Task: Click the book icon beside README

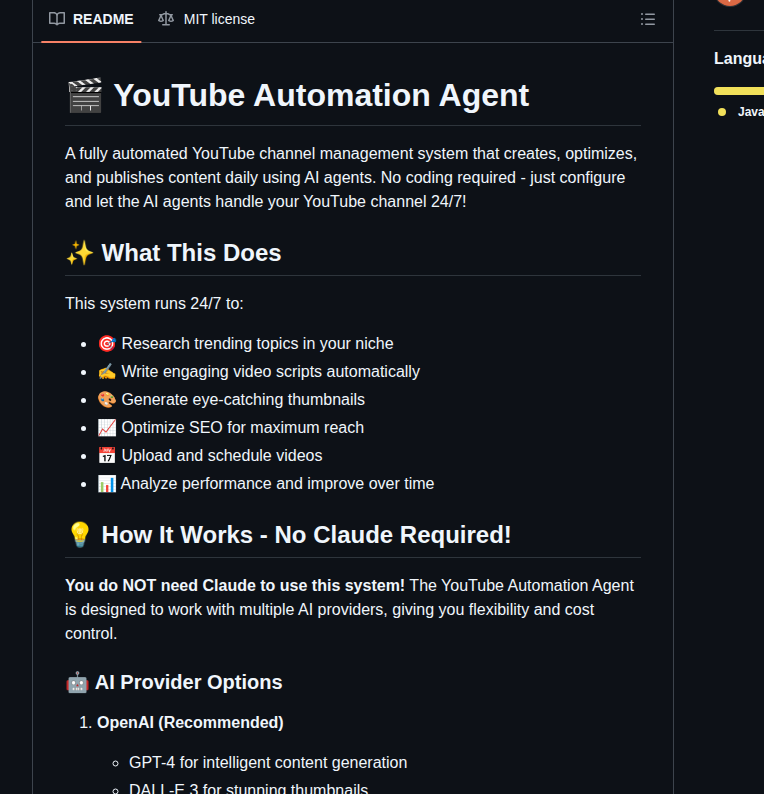Action: point(57,19)
